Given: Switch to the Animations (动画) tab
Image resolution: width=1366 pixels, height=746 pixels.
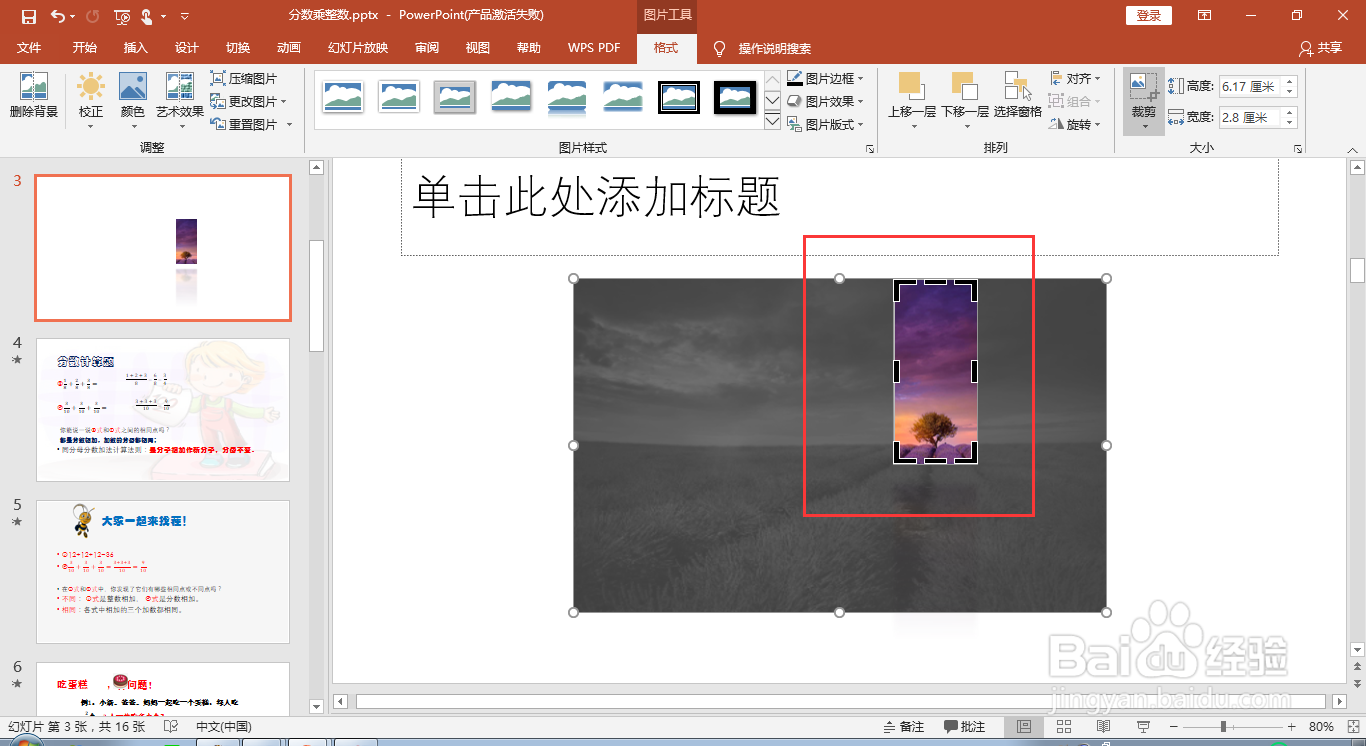Looking at the screenshot, I should (289, 48).
